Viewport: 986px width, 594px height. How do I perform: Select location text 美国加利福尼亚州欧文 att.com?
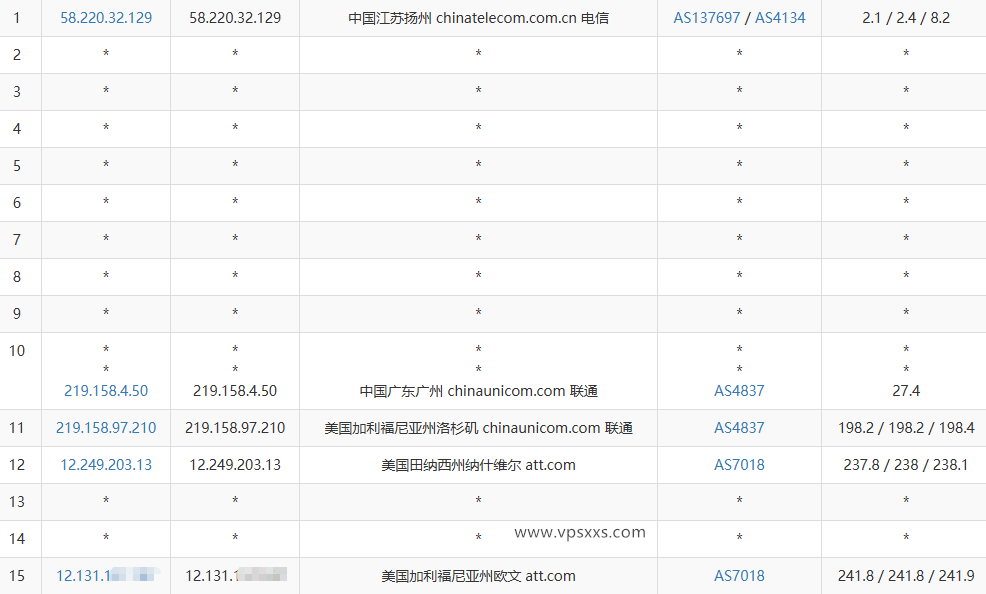tap(479, 575)
